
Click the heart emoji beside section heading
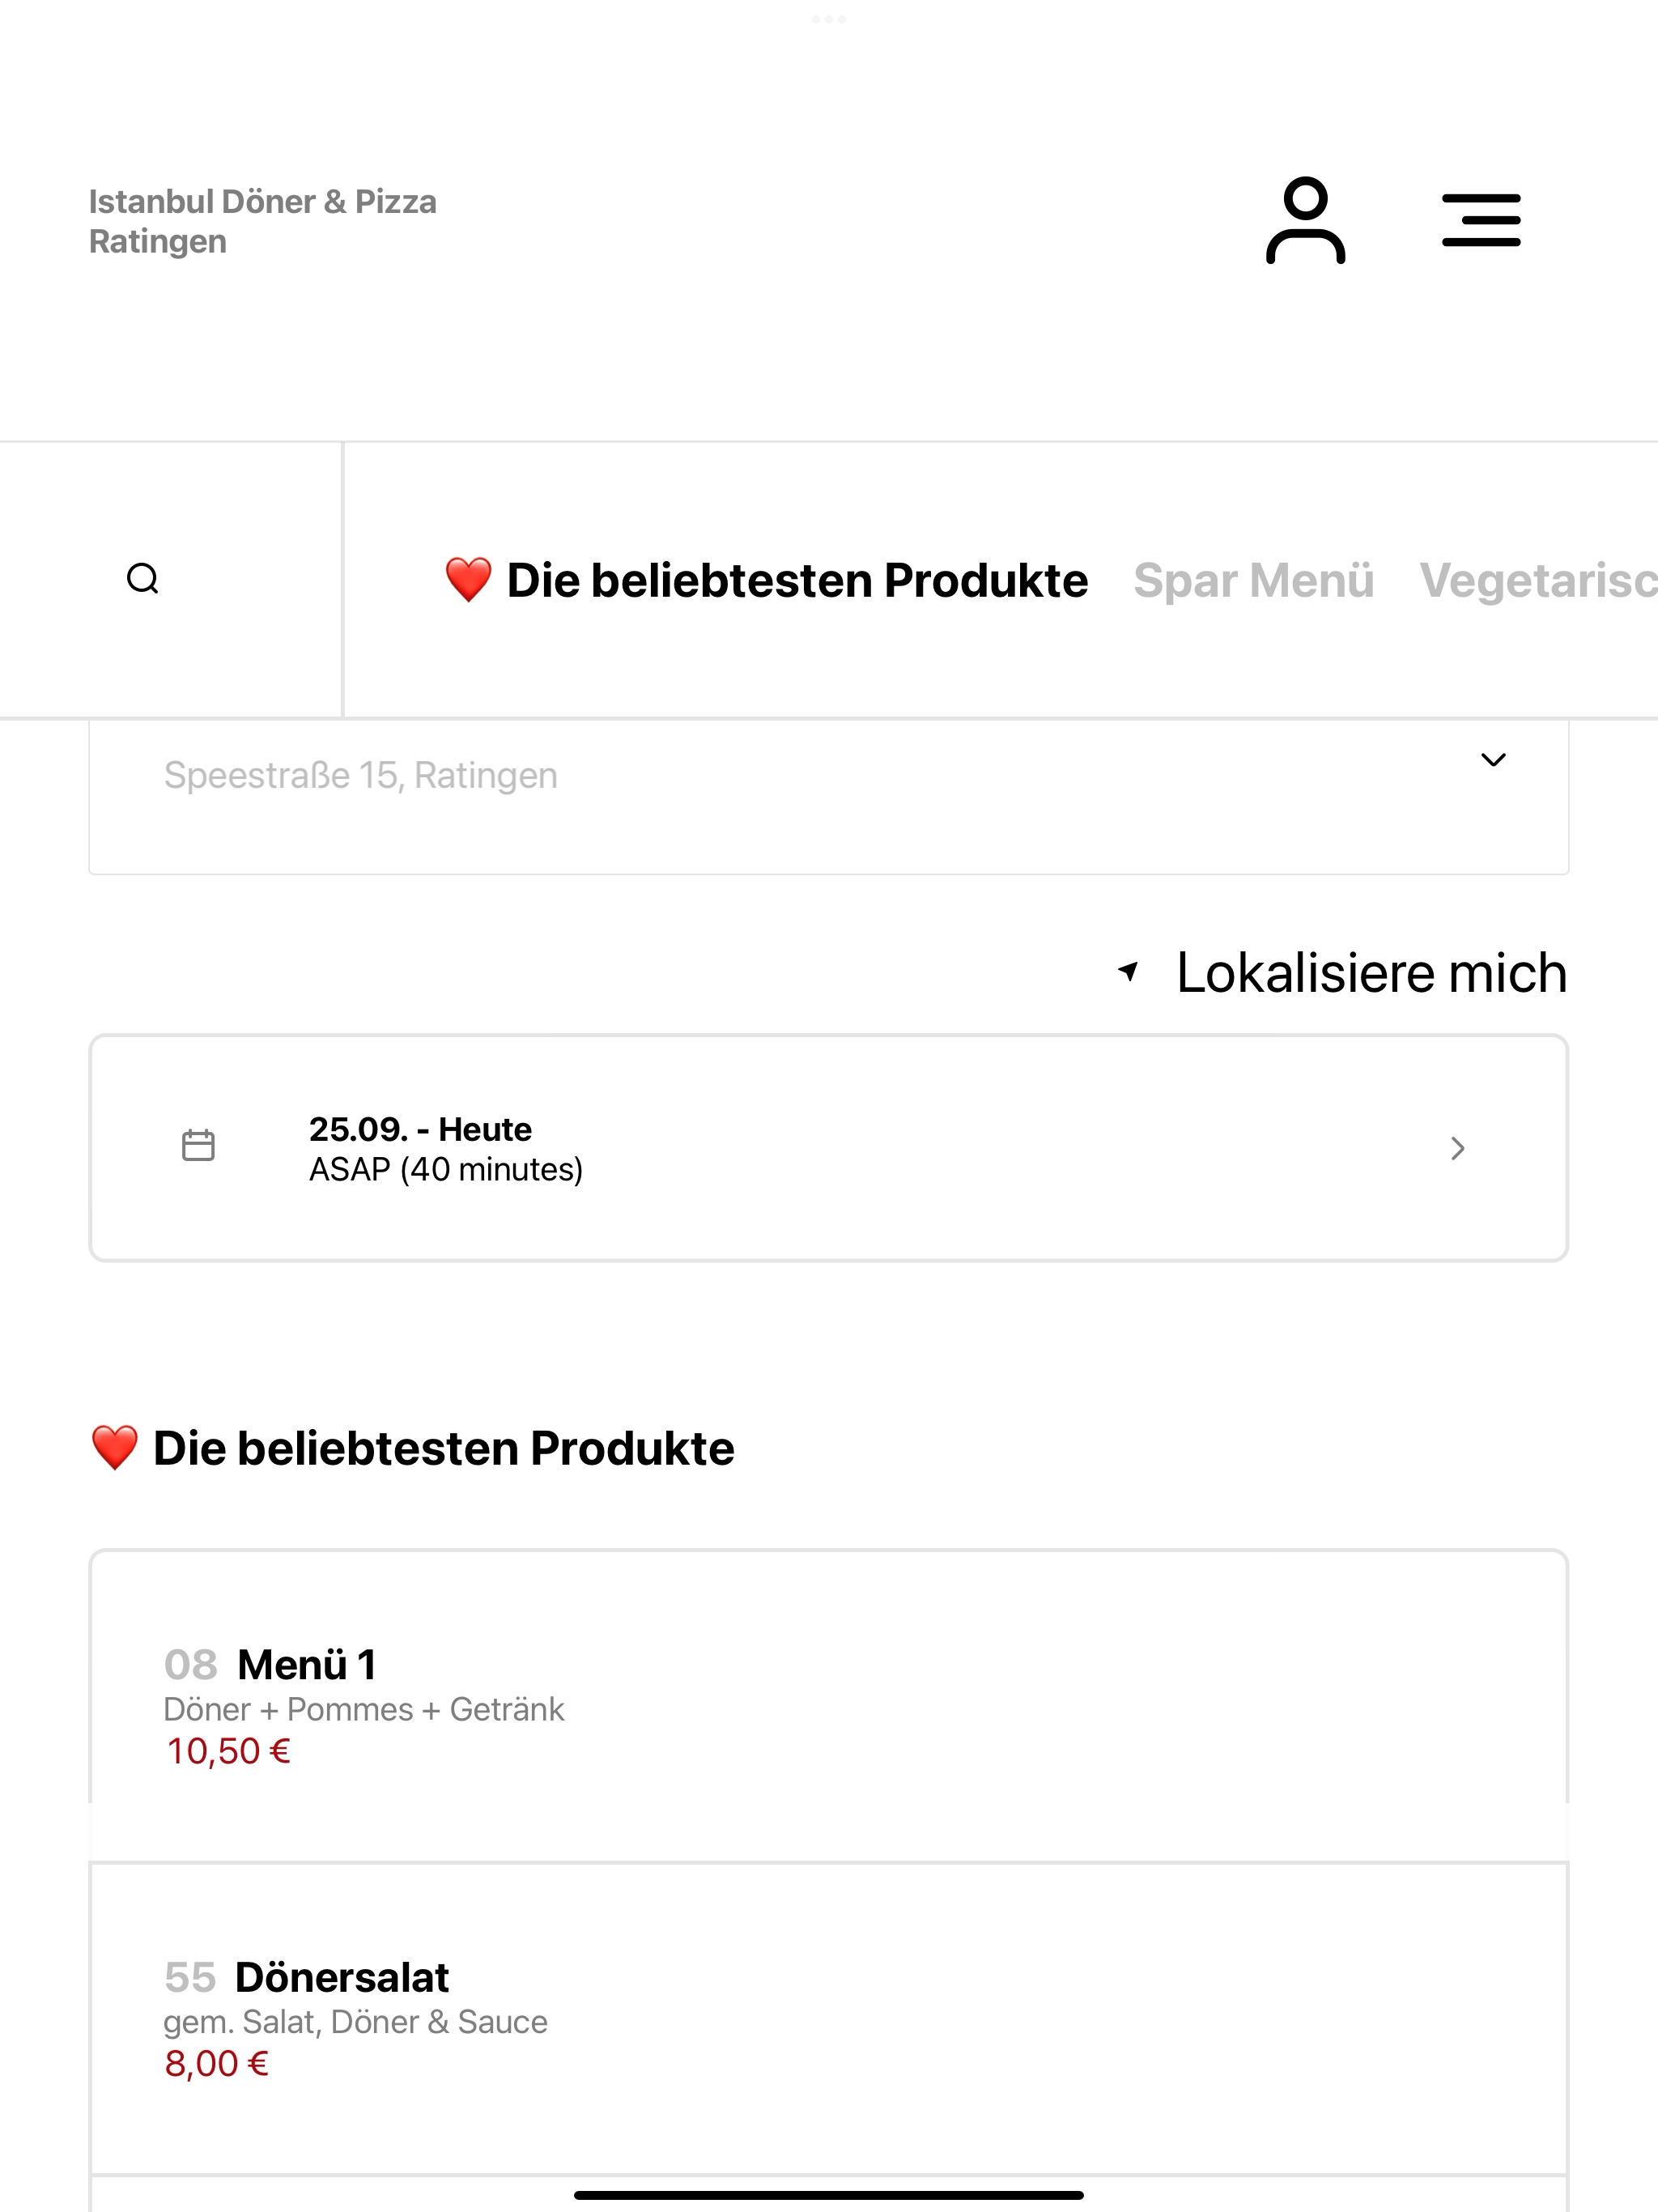[x=114, y=1448]
